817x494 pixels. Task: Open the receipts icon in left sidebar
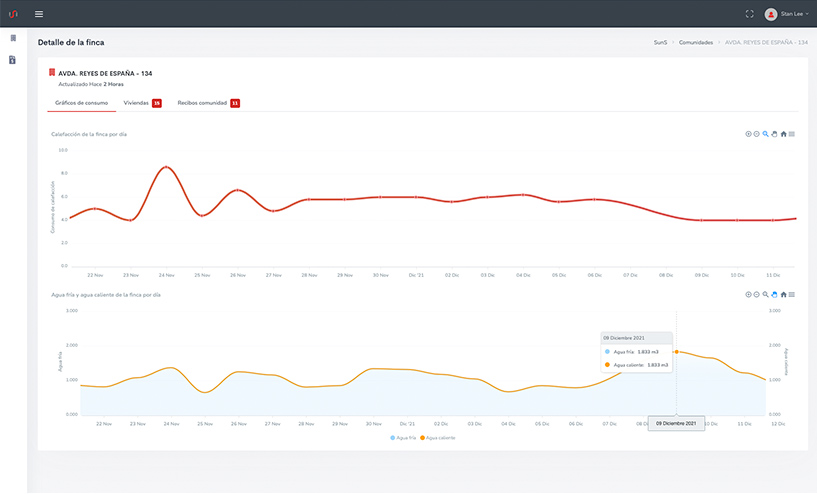pyautogui.click(x=13, y=60)
